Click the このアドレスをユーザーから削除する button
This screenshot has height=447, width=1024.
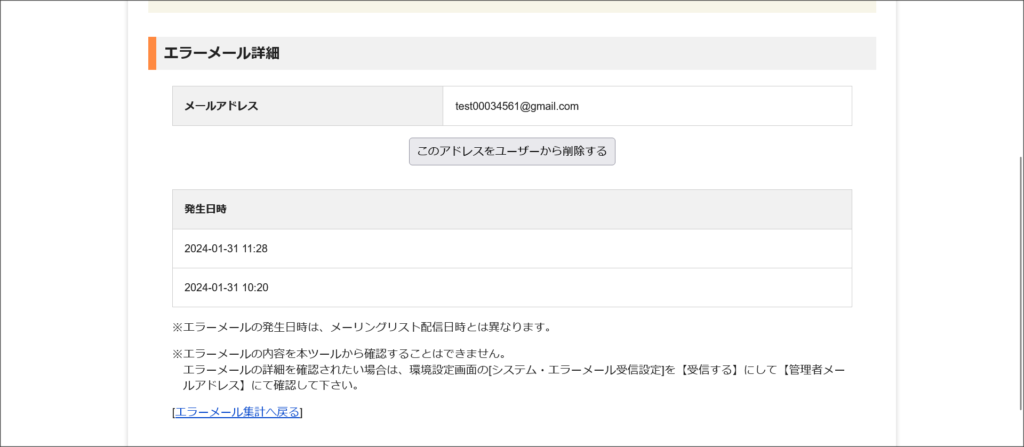pos(512,152)
